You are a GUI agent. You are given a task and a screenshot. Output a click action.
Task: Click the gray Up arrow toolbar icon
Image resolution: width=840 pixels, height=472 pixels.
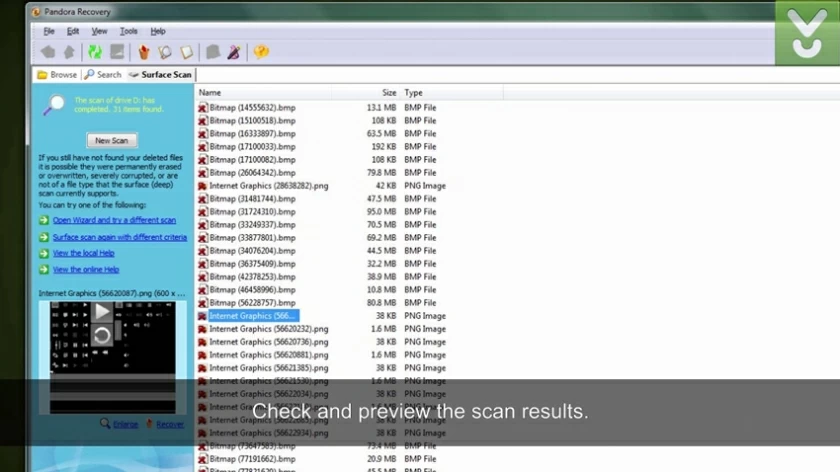click(69, 52)
